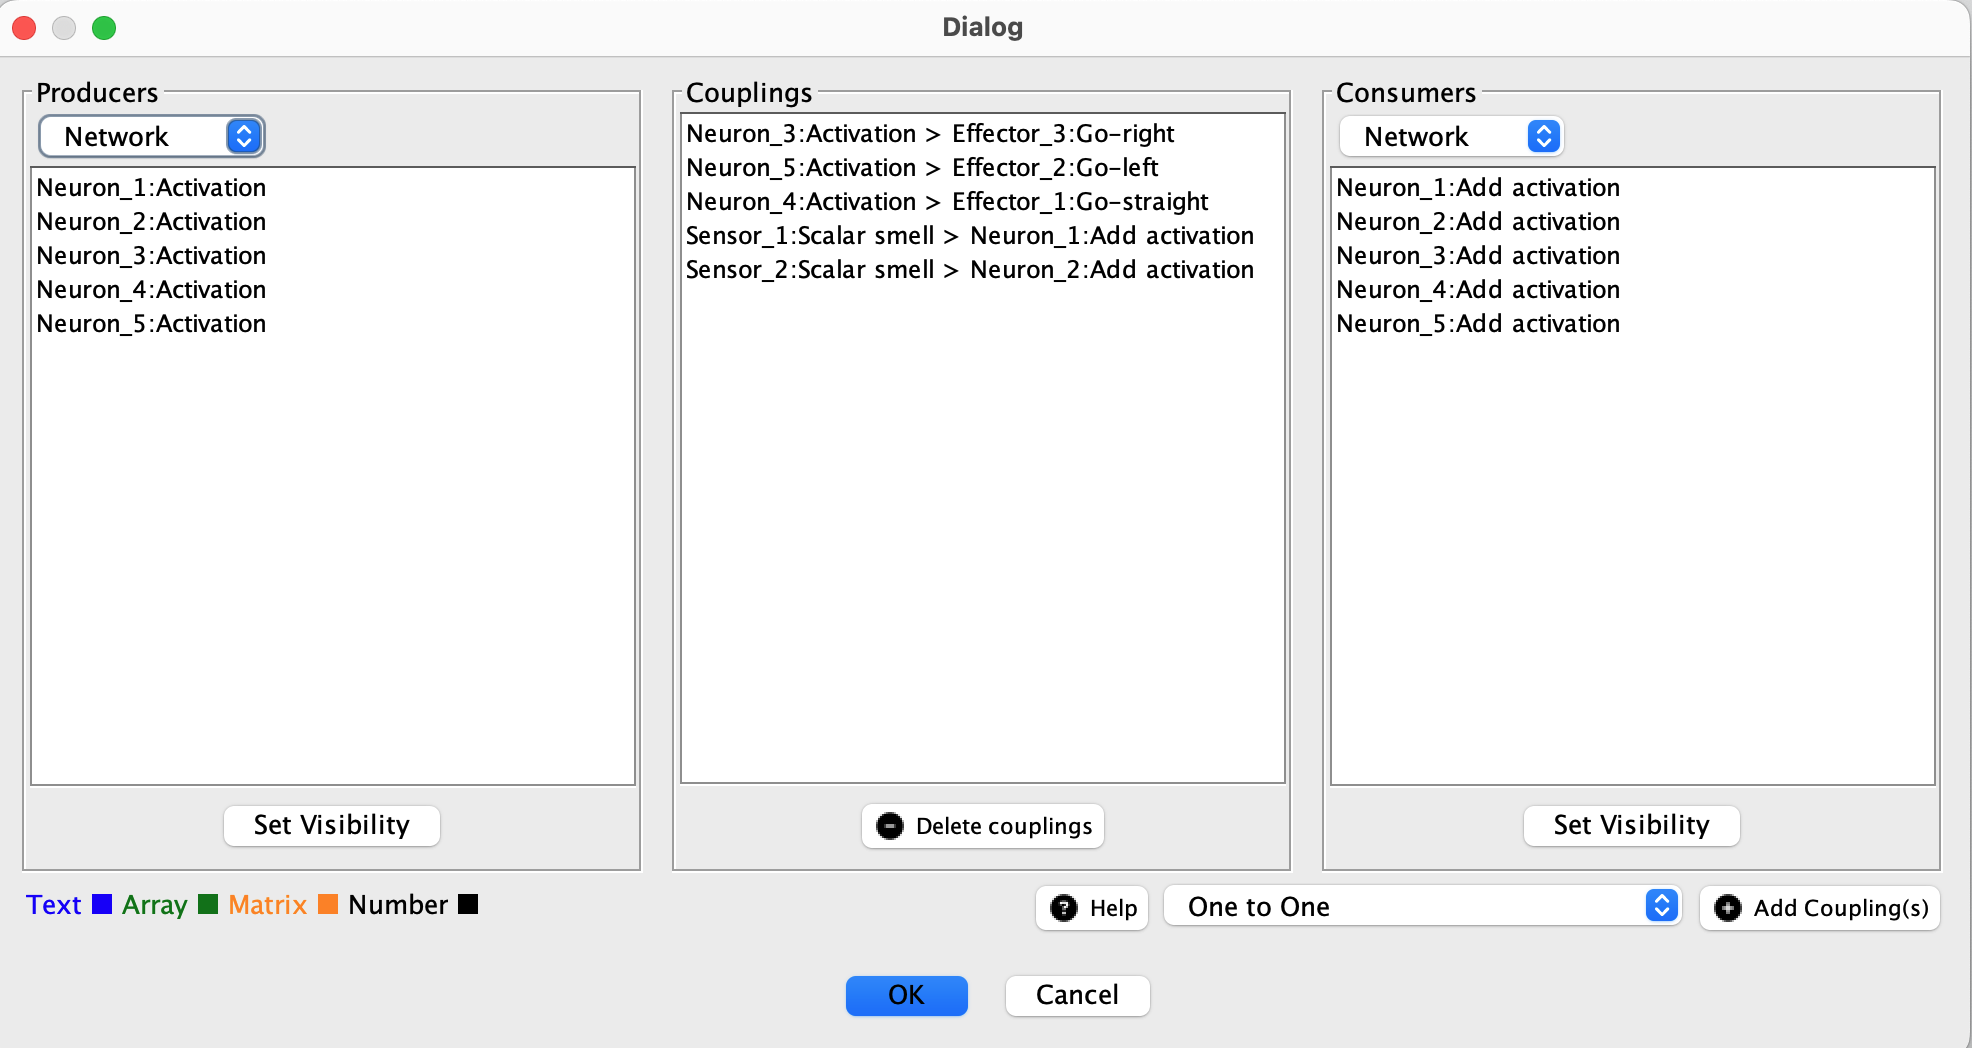The image size is (1972, 1048).
Task: Select Neuron_1:Activation in Producers list
Action: pyautogui.click(x=152, y=188)
